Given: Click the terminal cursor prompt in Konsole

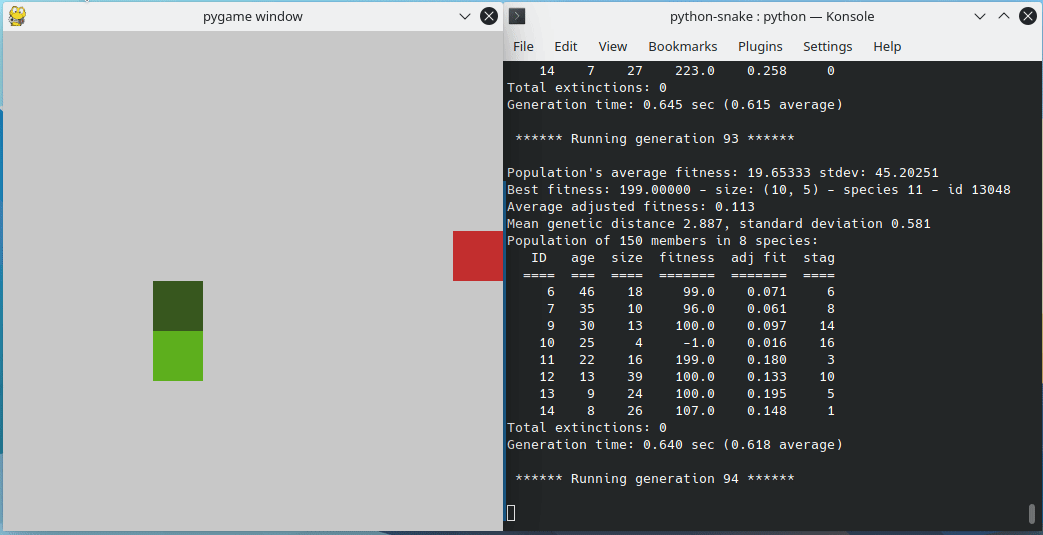Looking at the screenshot, I should 511,512.
